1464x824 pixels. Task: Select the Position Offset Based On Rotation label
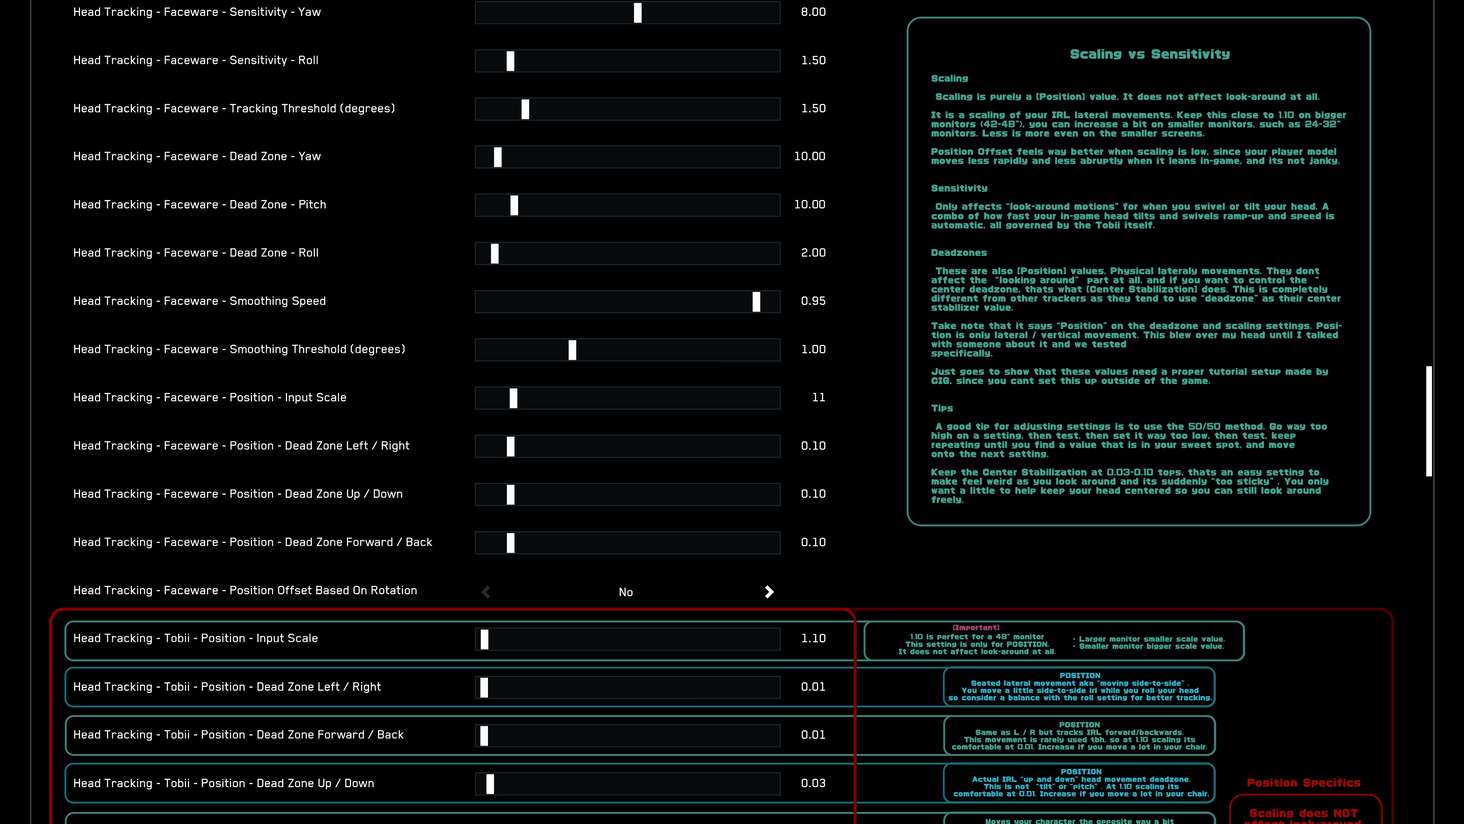pos(245,590)
